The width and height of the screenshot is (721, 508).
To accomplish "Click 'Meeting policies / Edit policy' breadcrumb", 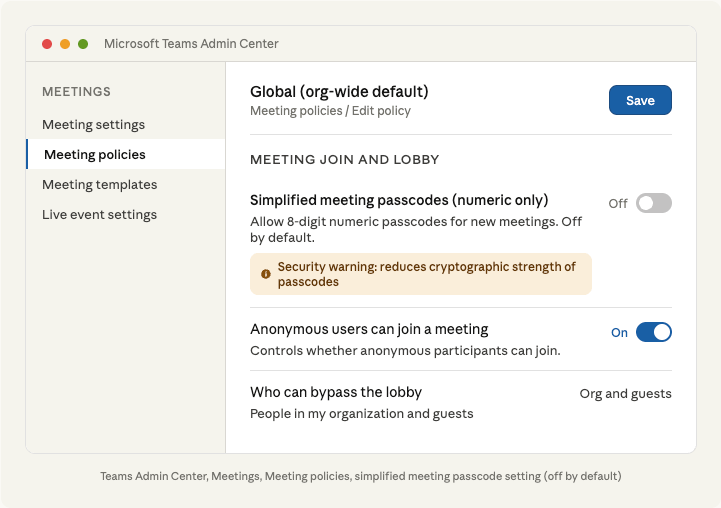I will (330, 111).
